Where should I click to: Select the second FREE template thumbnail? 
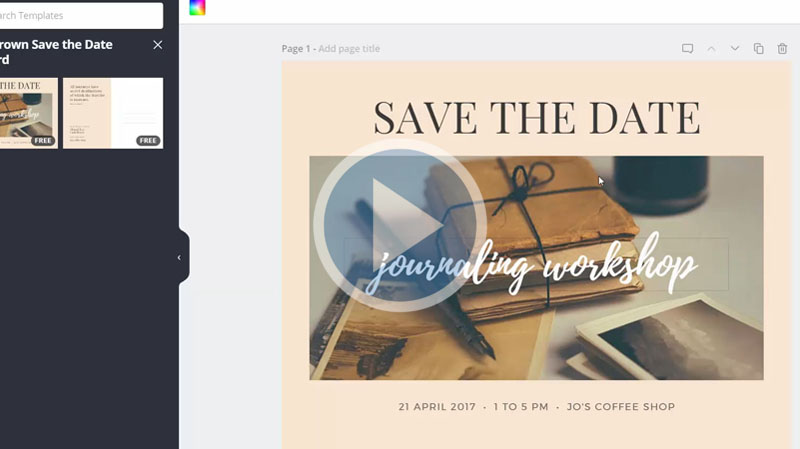click(113, 113)
